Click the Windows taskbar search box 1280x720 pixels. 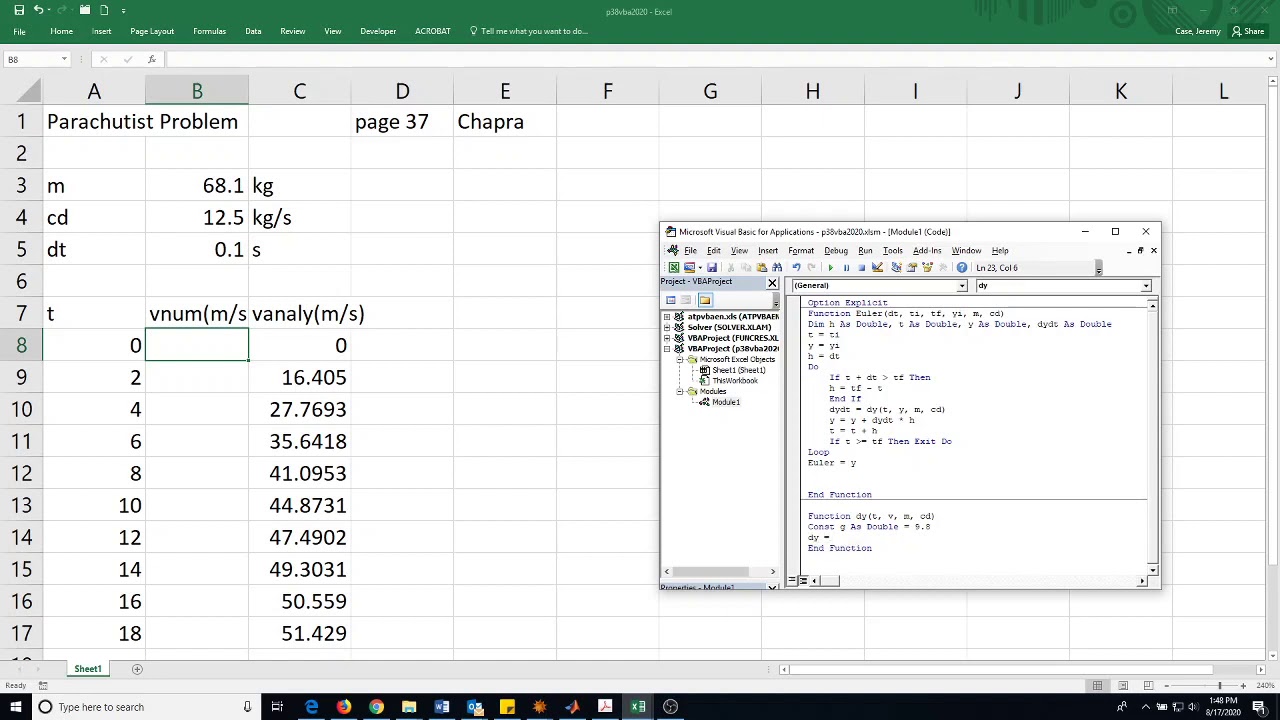point(145,707)
